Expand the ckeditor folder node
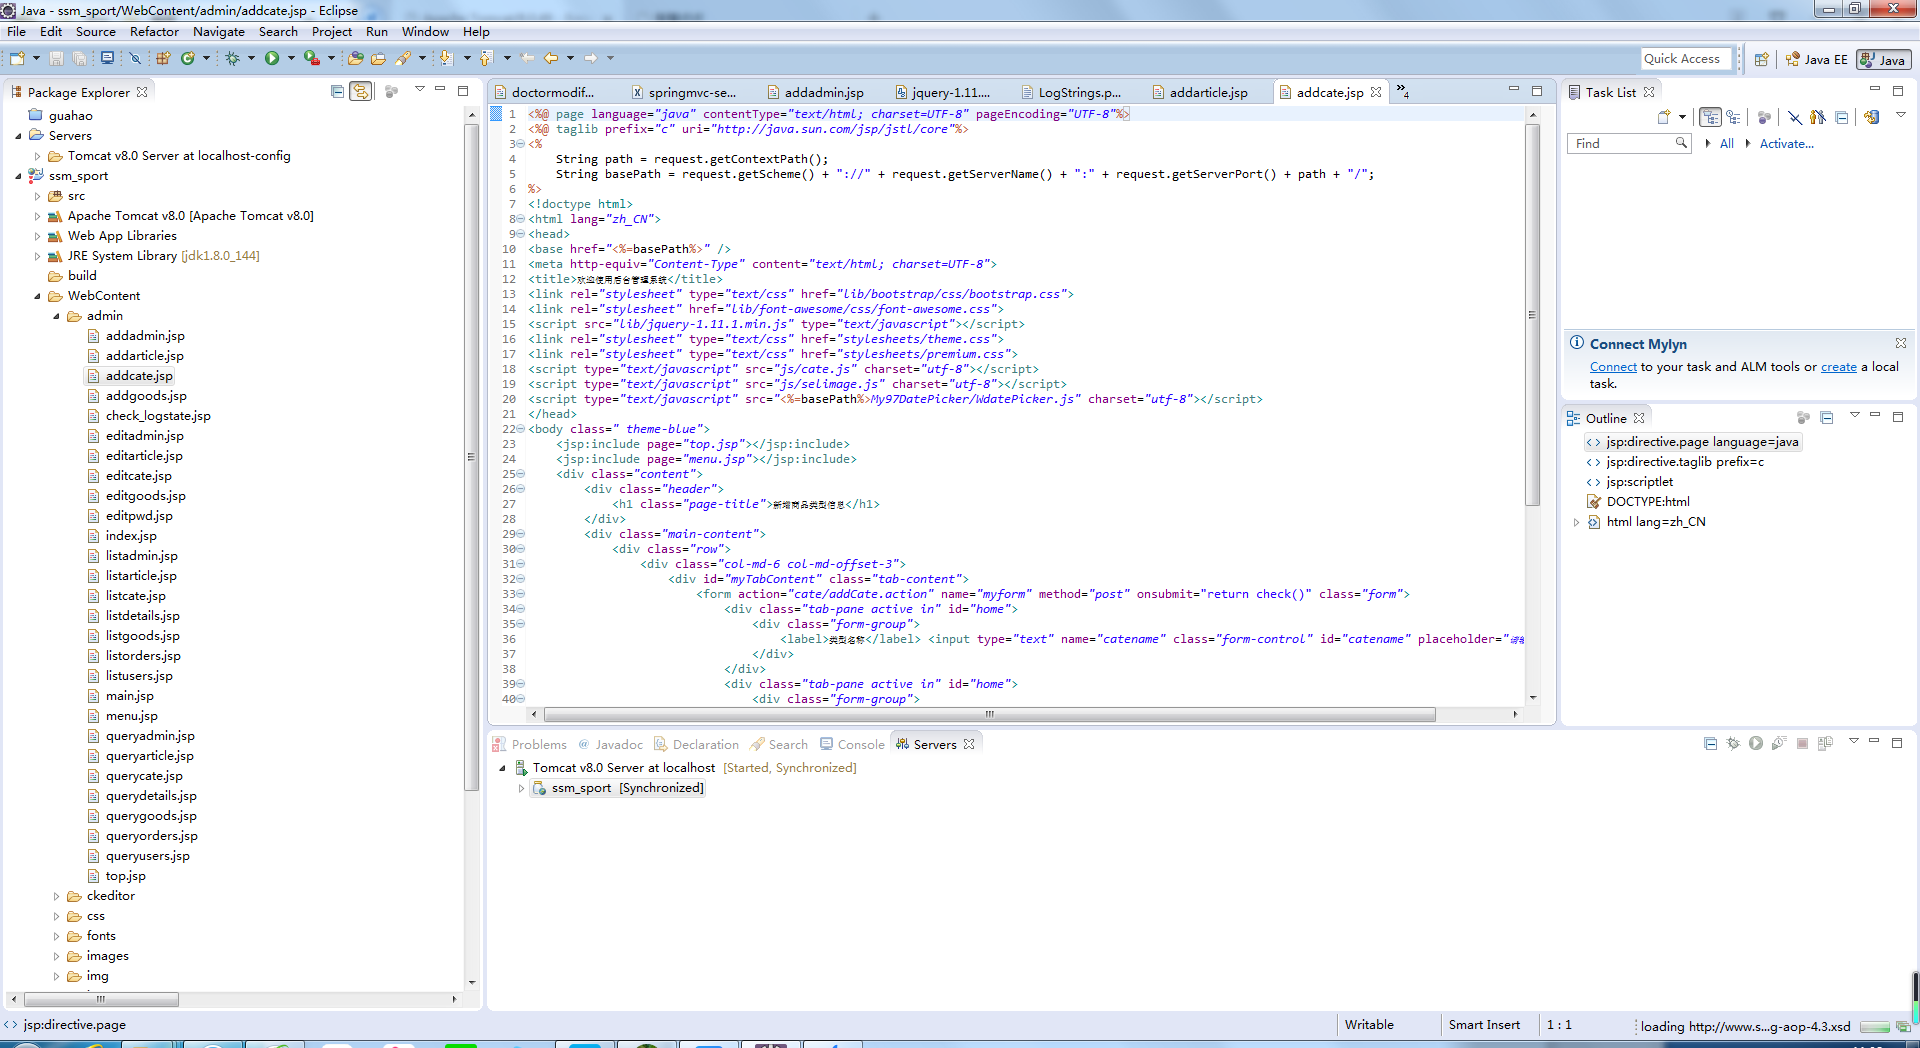The height and width of the screenshot is (1048, 1920). 56,896
